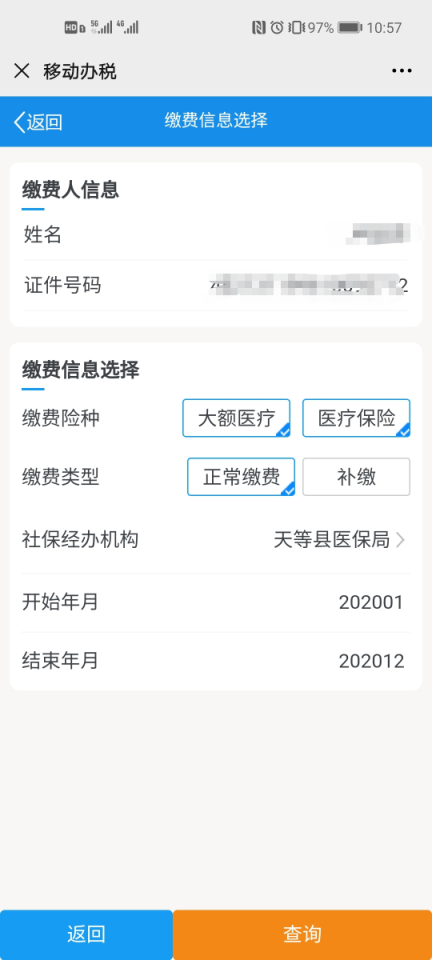This screenshot has height=960, width=432.
Task: Tap the 证件号码 field row
Action: pos(216,285)
